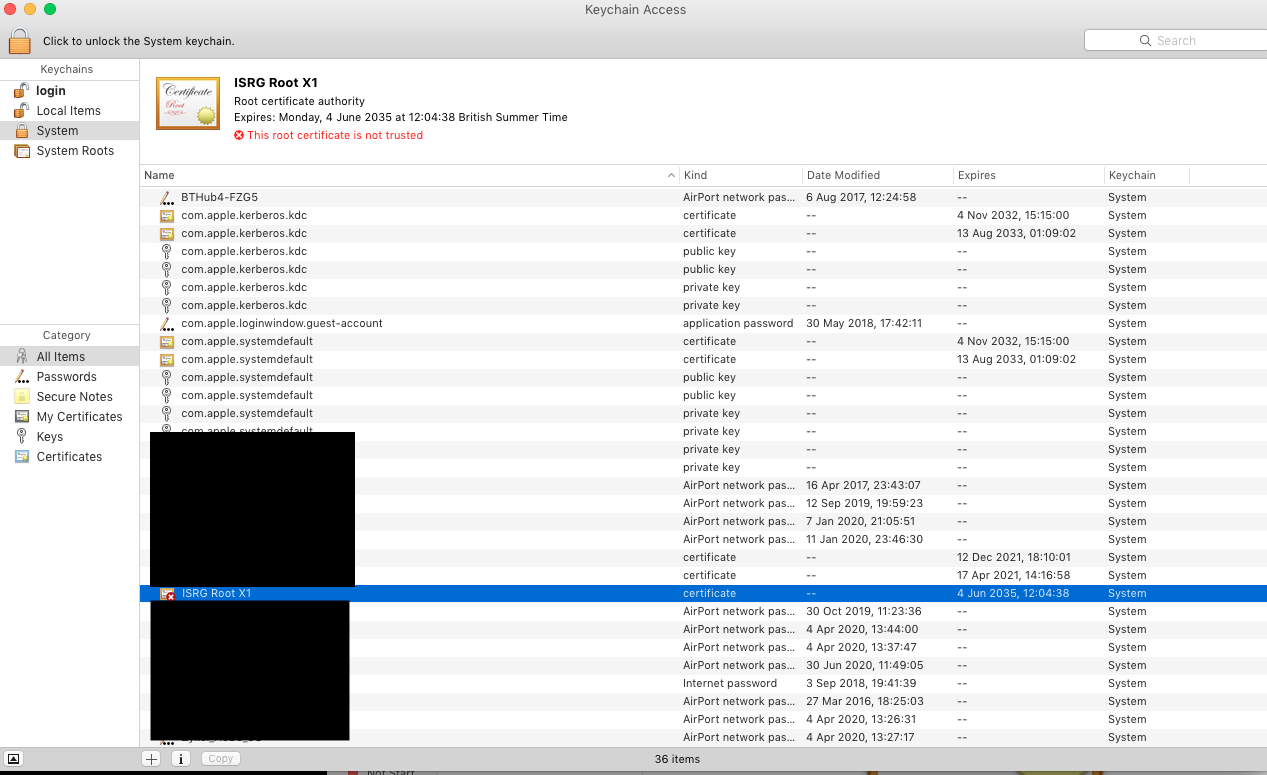Reverse sort order using the Name column arrow
Screen dimensions: 1267x775
[x=671, y=176]
